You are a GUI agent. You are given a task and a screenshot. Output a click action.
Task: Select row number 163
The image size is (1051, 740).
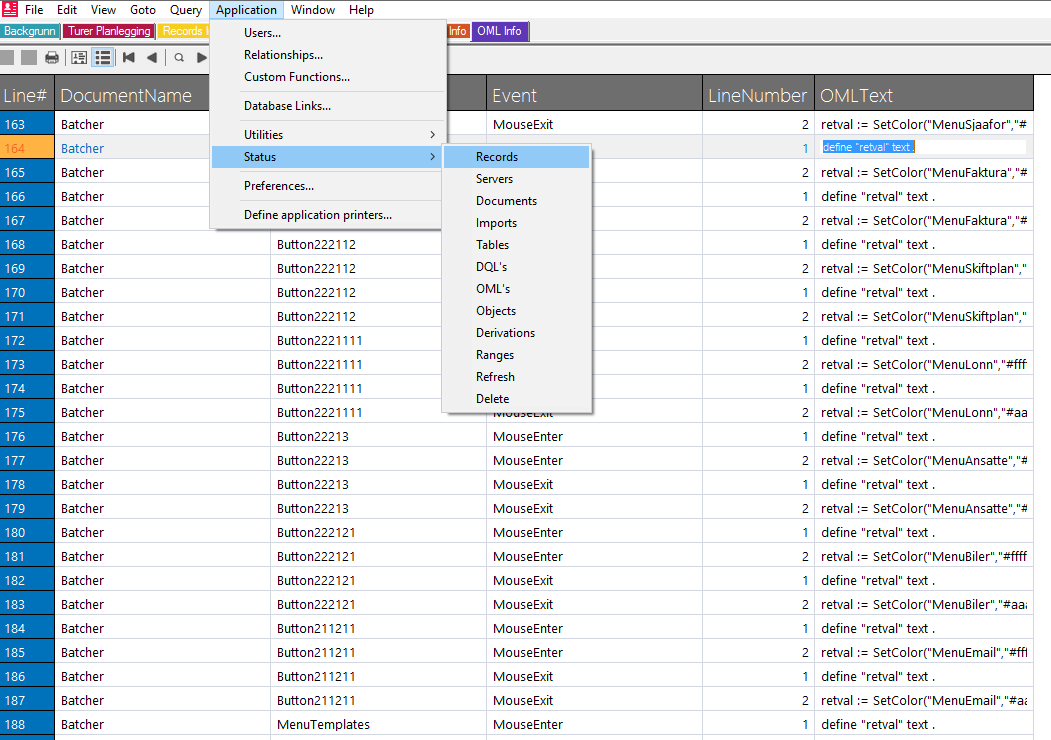pos(27,124)
